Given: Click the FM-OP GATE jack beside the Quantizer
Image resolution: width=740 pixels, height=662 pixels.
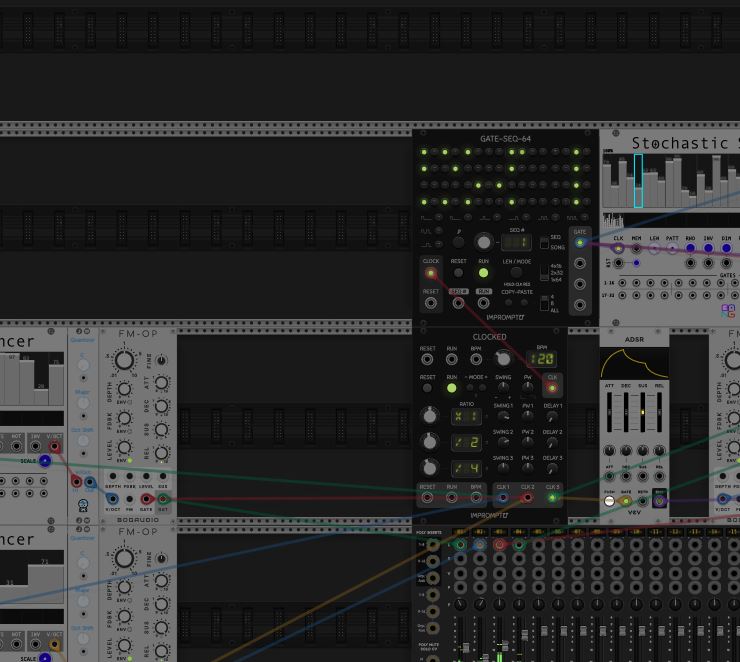Looking at the screenshot, I should click(146, 498).
